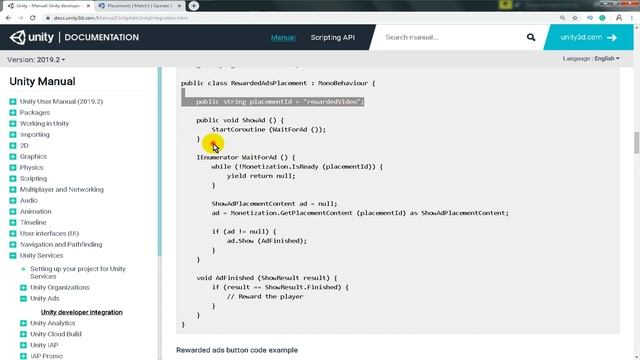
Task: Expand the 2D node
Action: tap(13, 146)
